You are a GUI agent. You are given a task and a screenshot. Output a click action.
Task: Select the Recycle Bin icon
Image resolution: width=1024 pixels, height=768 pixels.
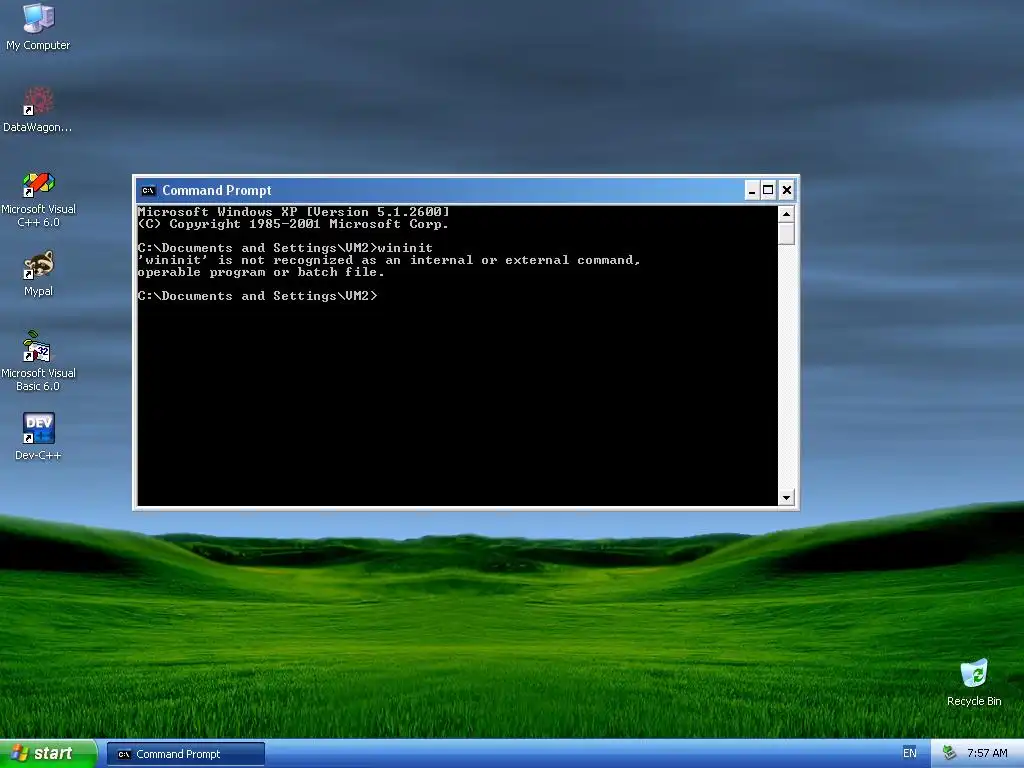[974, 682]
